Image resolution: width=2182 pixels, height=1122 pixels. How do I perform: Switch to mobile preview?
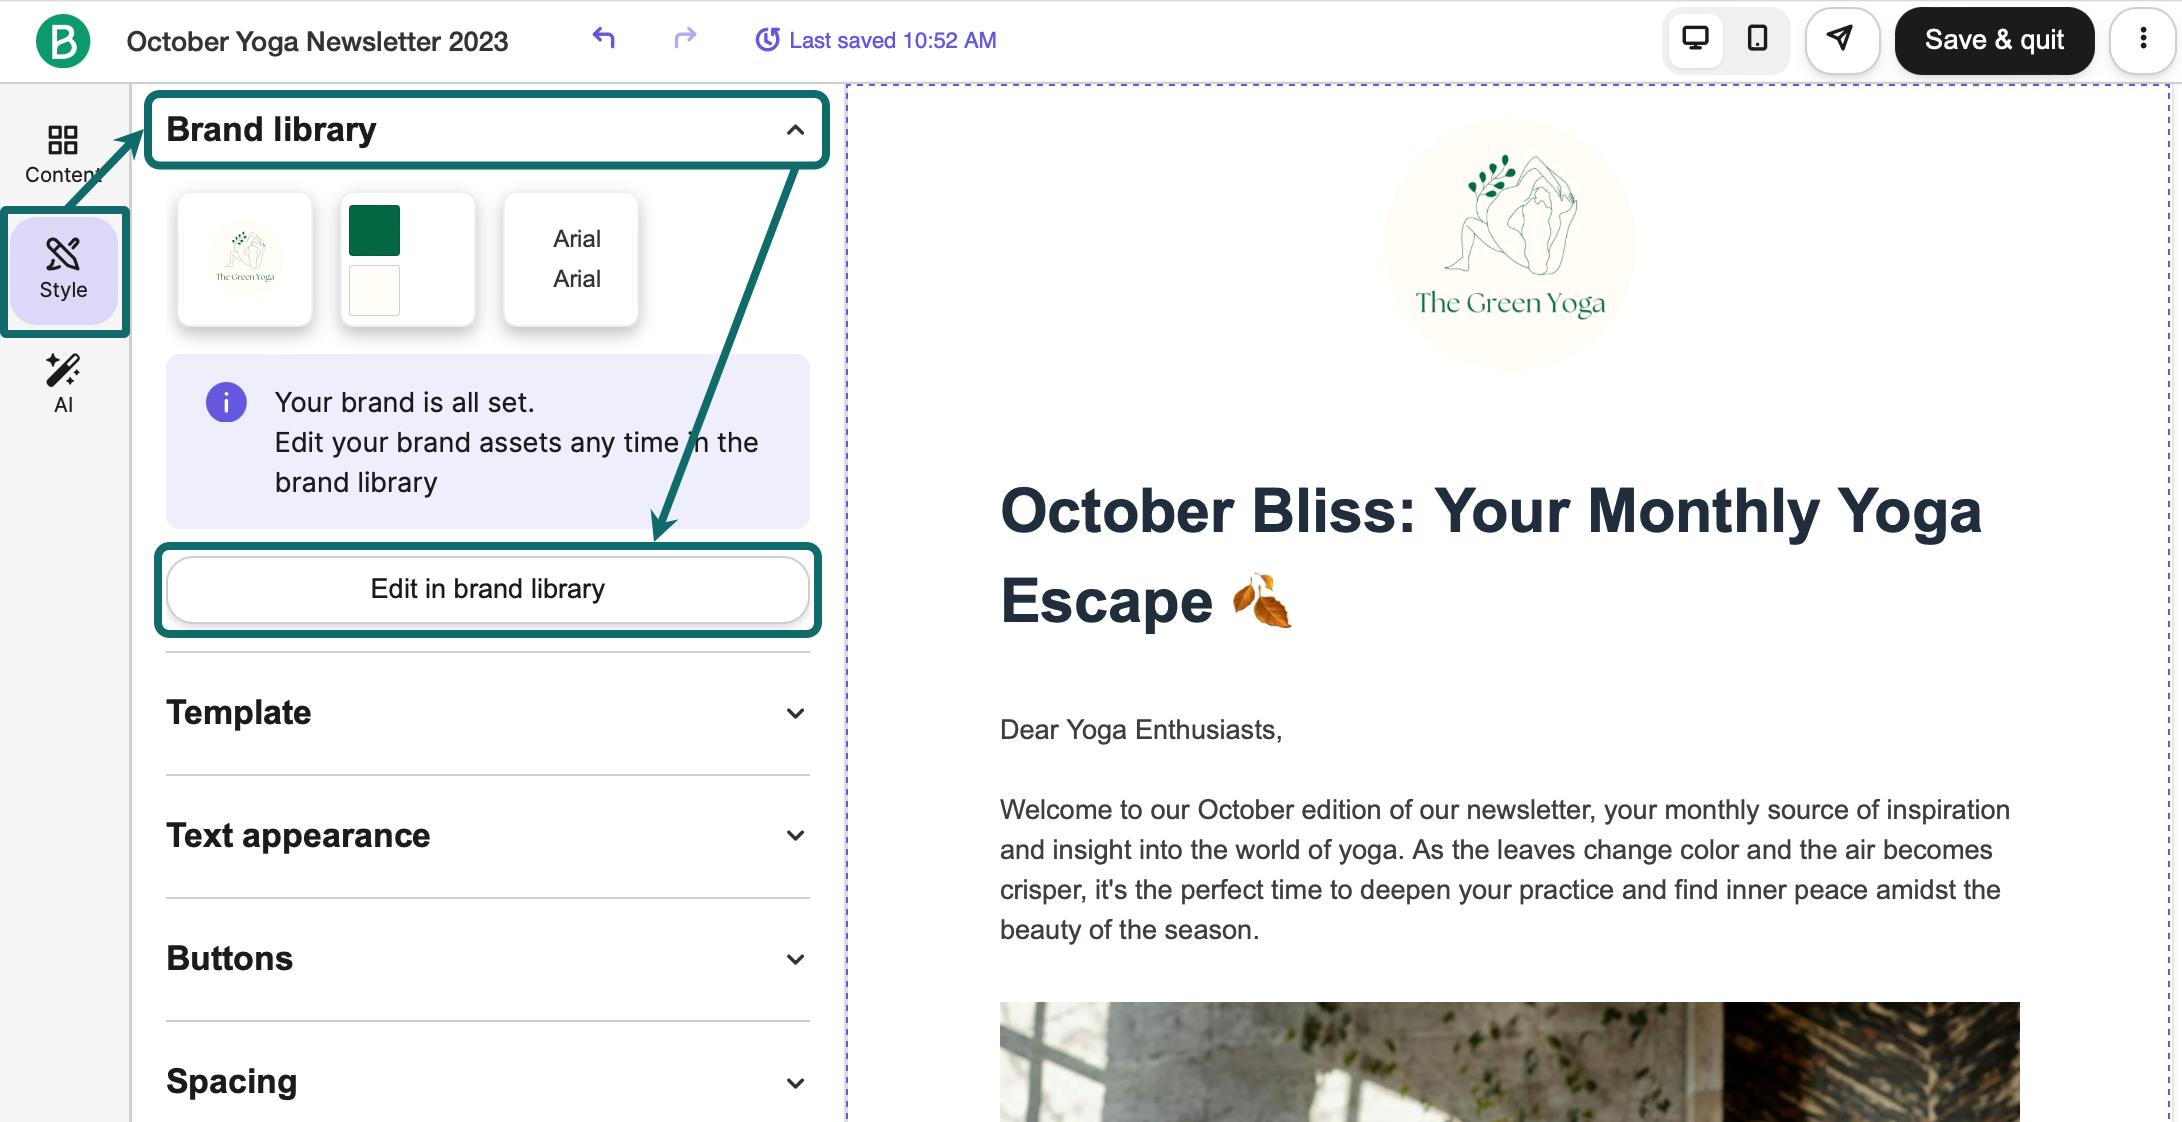pos(1757,40)
